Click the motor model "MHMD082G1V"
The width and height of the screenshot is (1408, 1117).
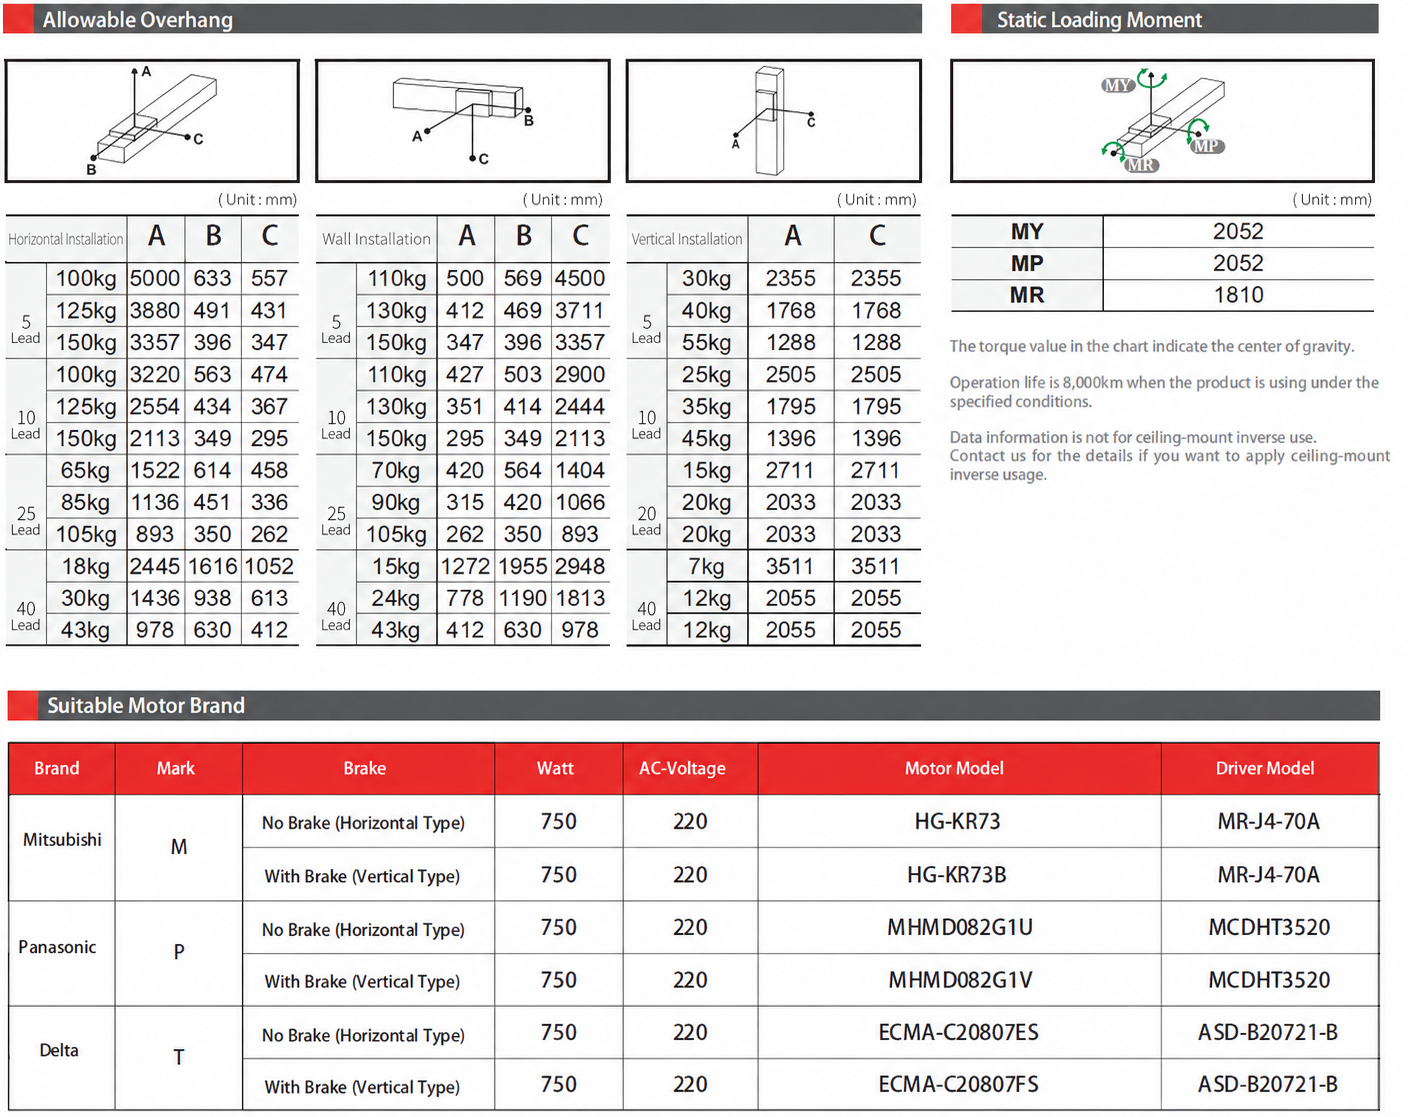pyautogui.click(x=960, y=980)
